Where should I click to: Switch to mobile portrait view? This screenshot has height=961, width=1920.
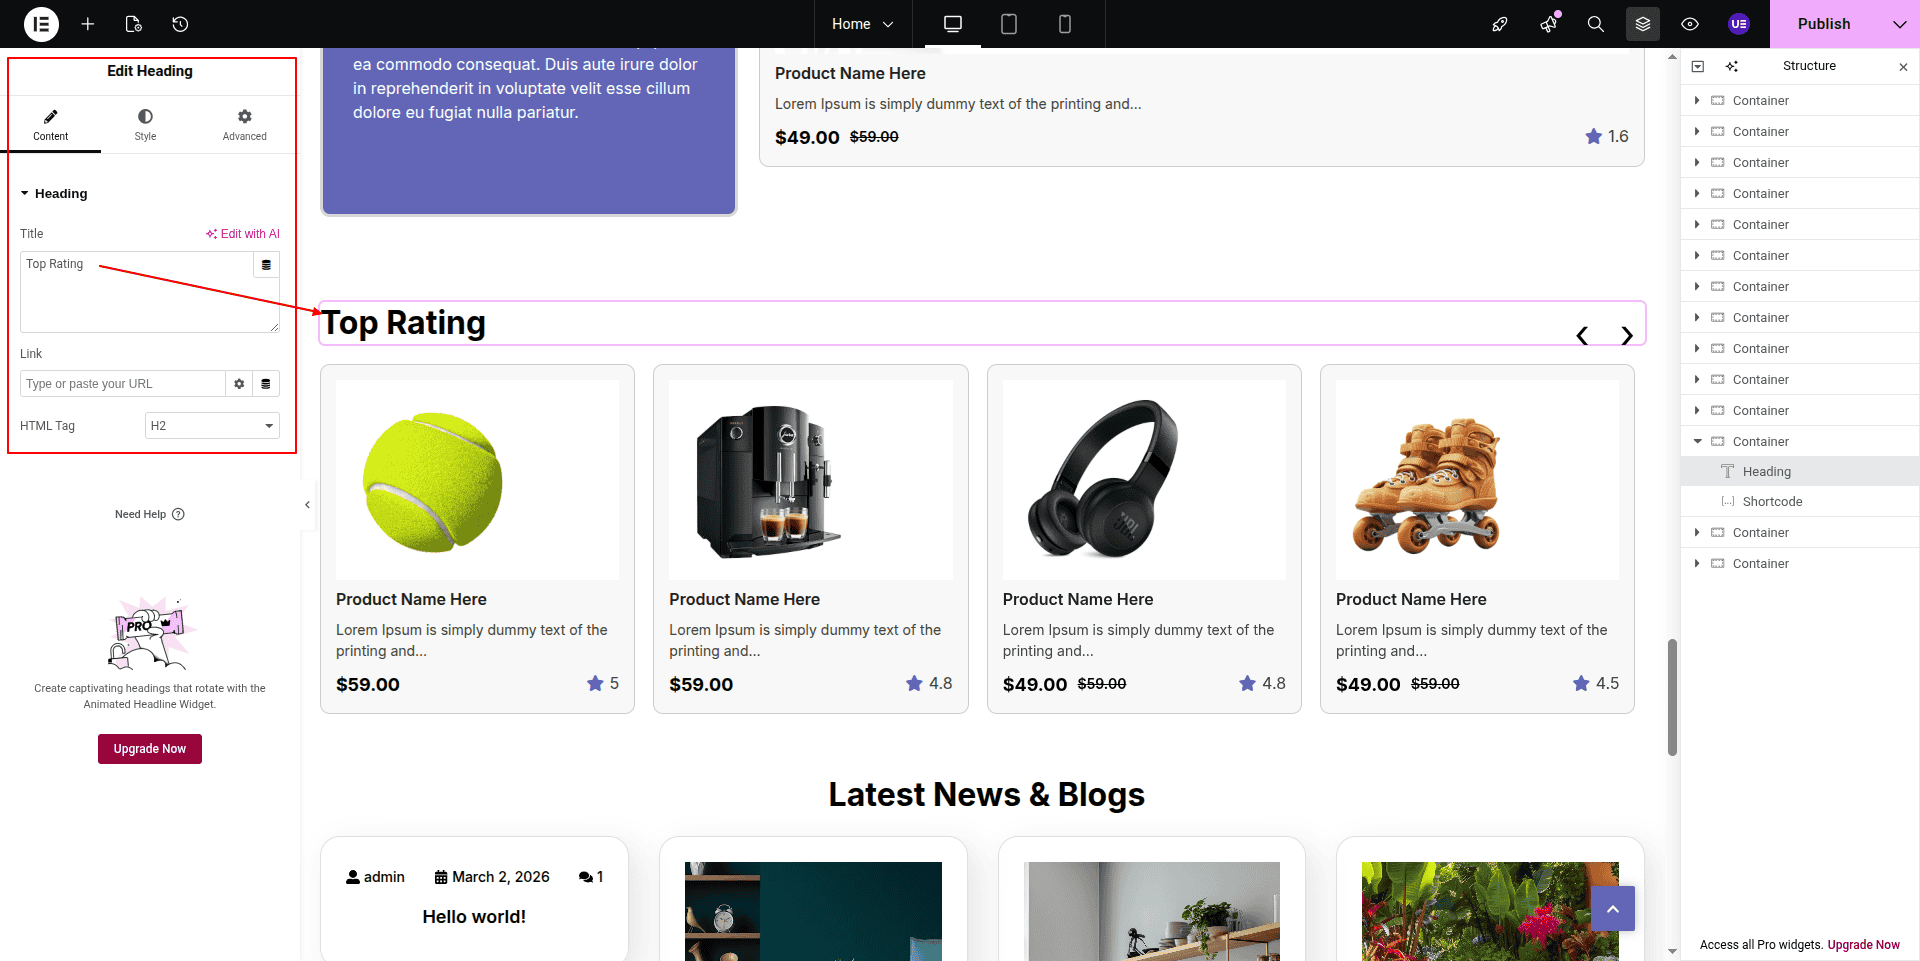[1064, 24]
